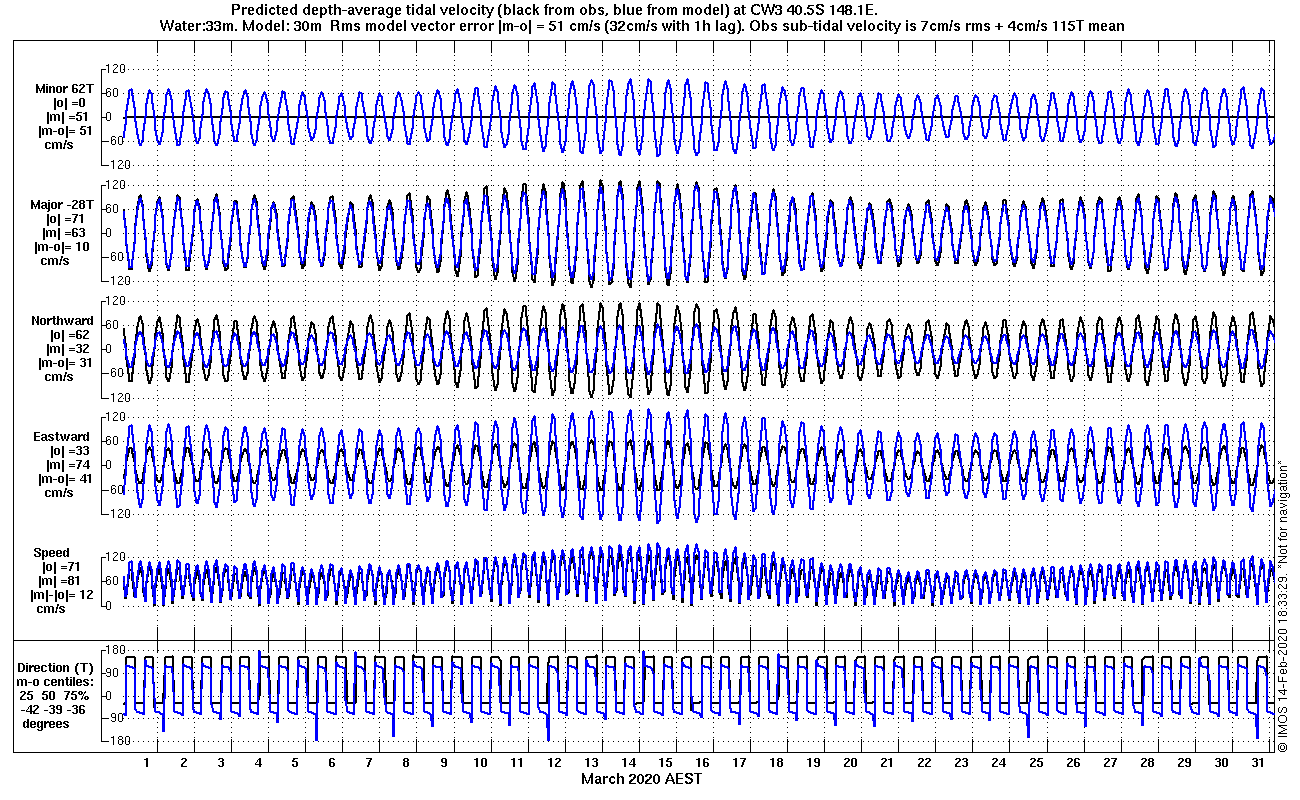The width and height of the screenshot is (1300, 800).
Task: Click the "March 2020 AEST" x-axis title
Action: [642, 779]
